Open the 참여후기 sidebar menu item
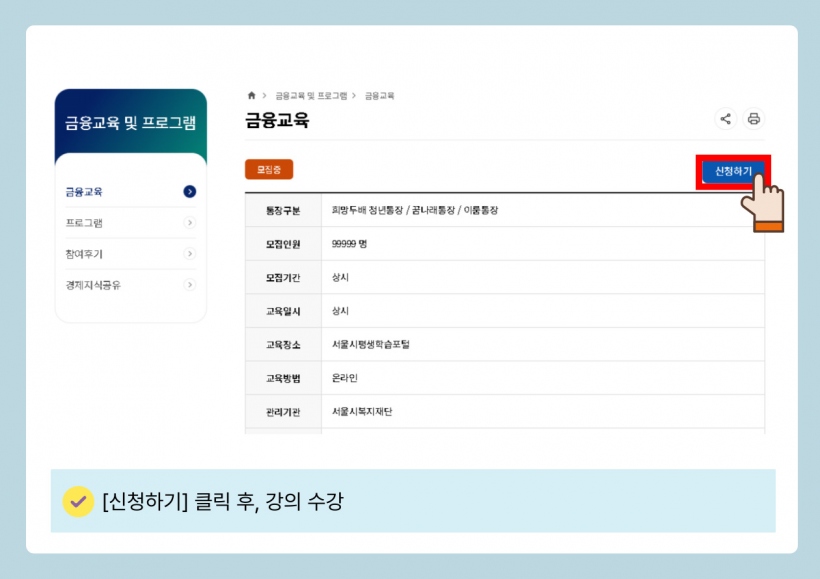 point(85,254)
